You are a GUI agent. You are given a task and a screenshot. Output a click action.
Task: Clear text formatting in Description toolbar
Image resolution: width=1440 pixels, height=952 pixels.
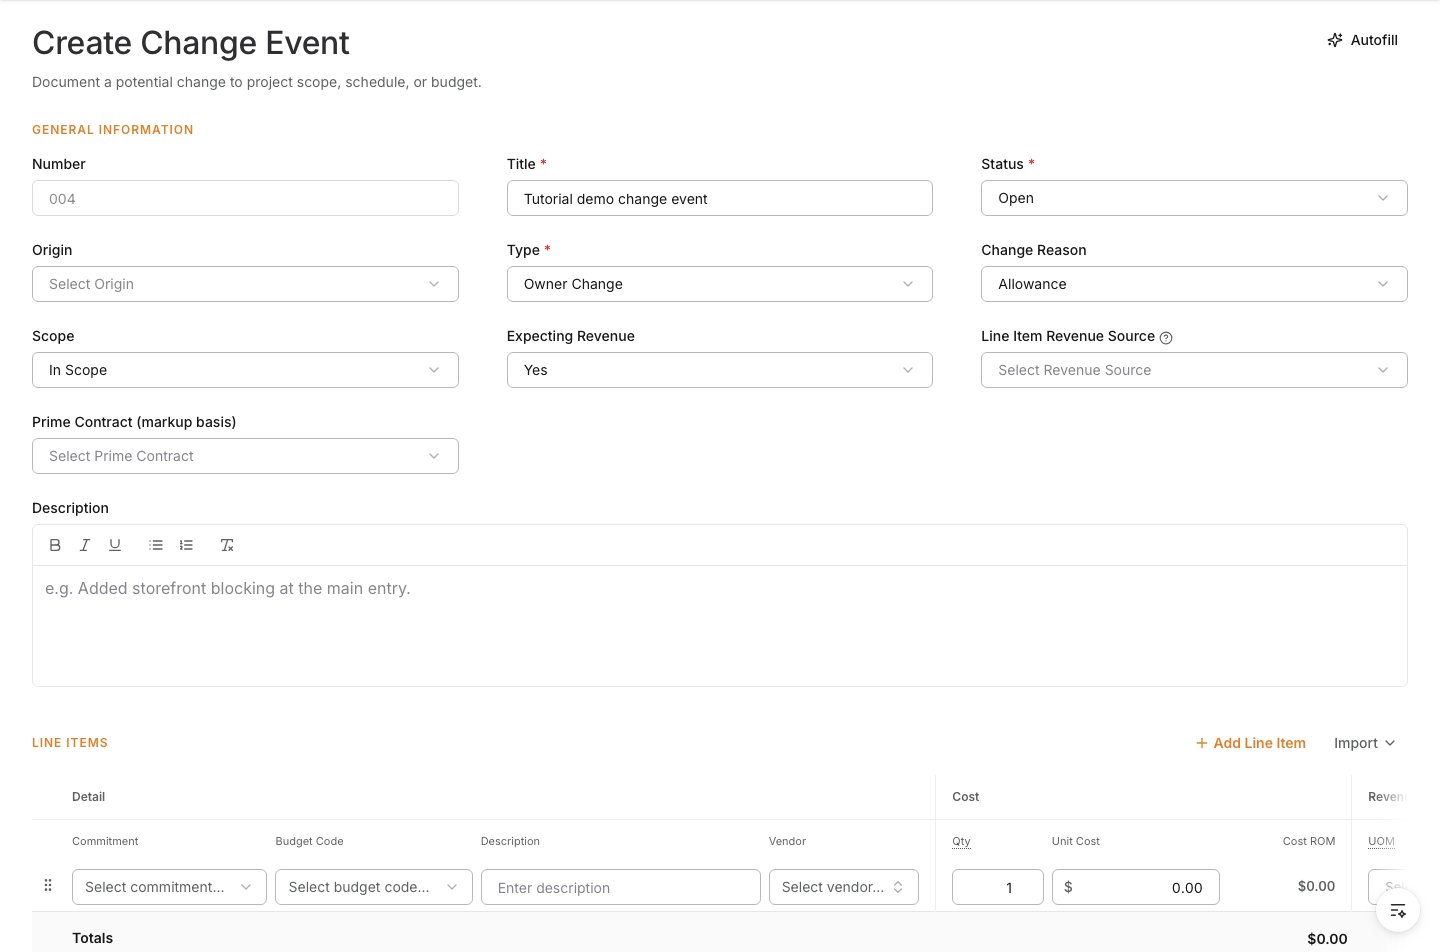point(227,545)
